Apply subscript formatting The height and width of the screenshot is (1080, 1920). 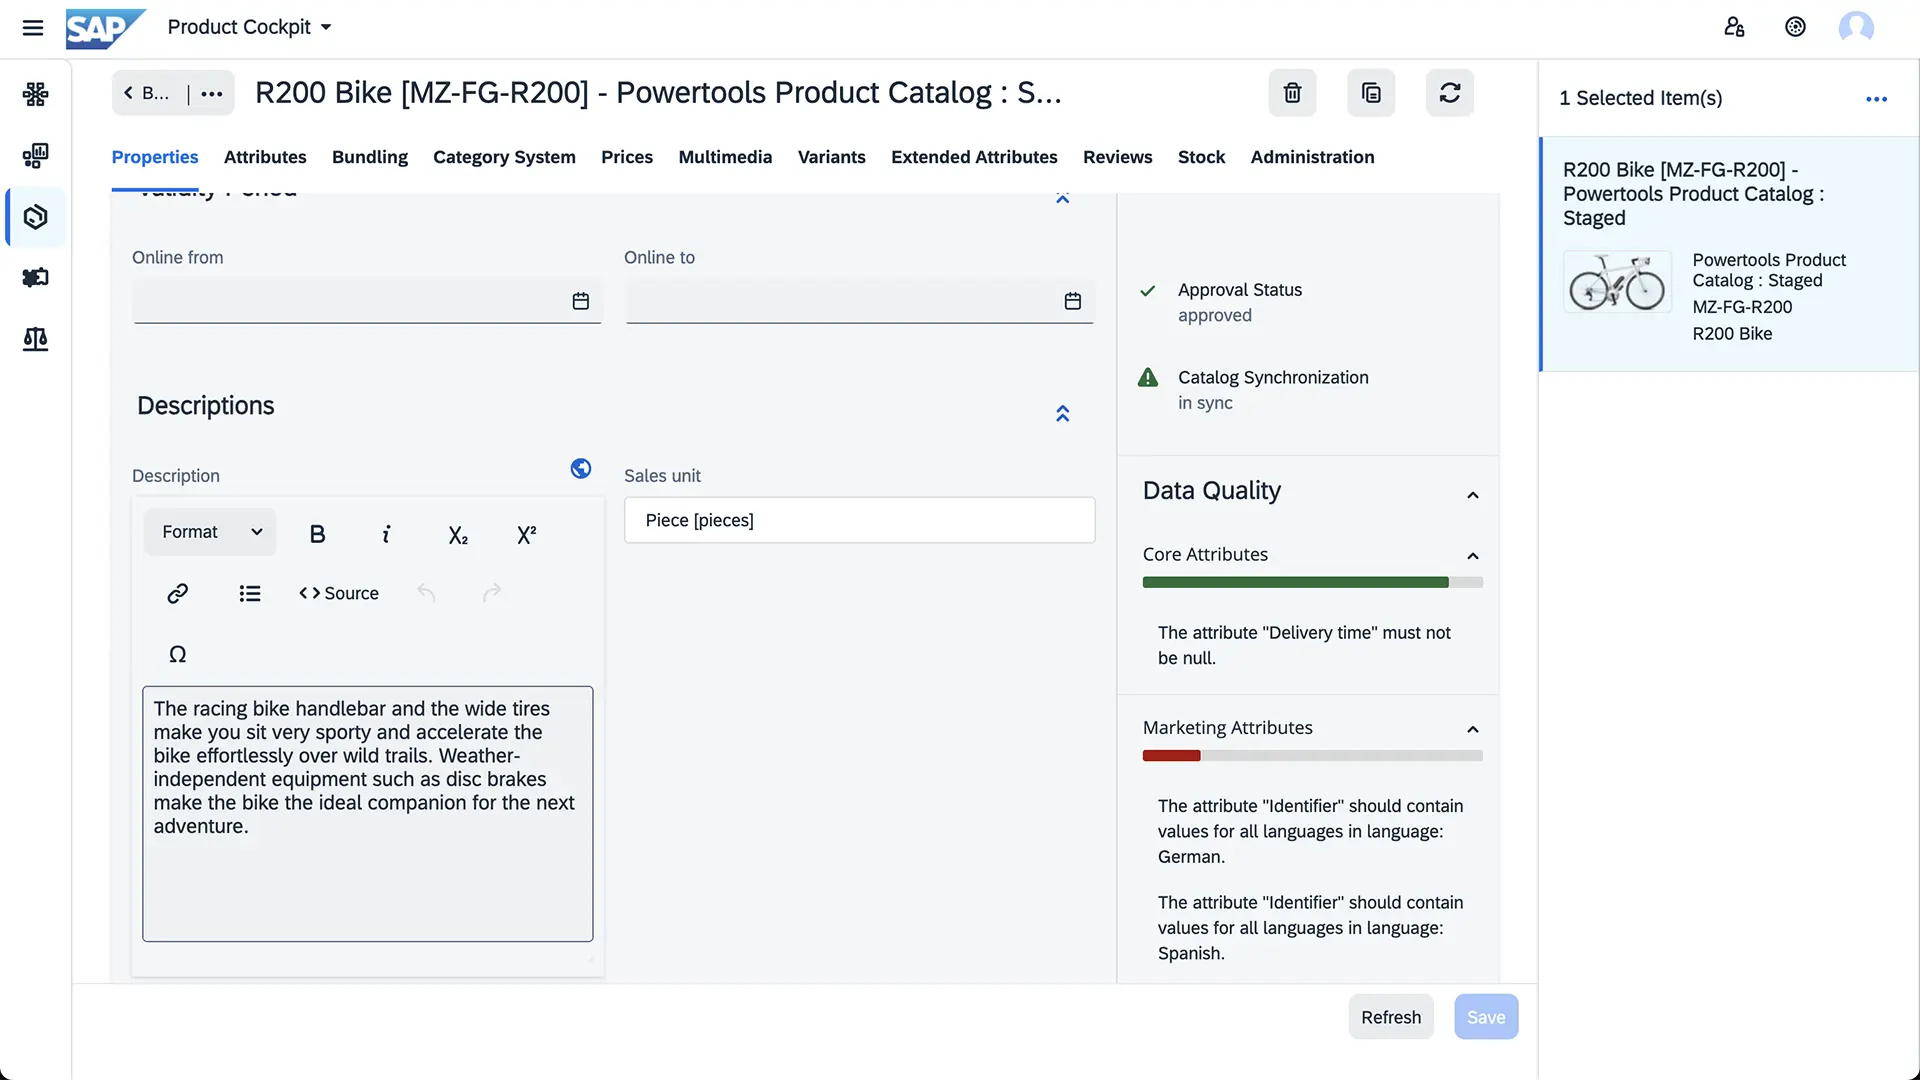(x=458, y=535)
